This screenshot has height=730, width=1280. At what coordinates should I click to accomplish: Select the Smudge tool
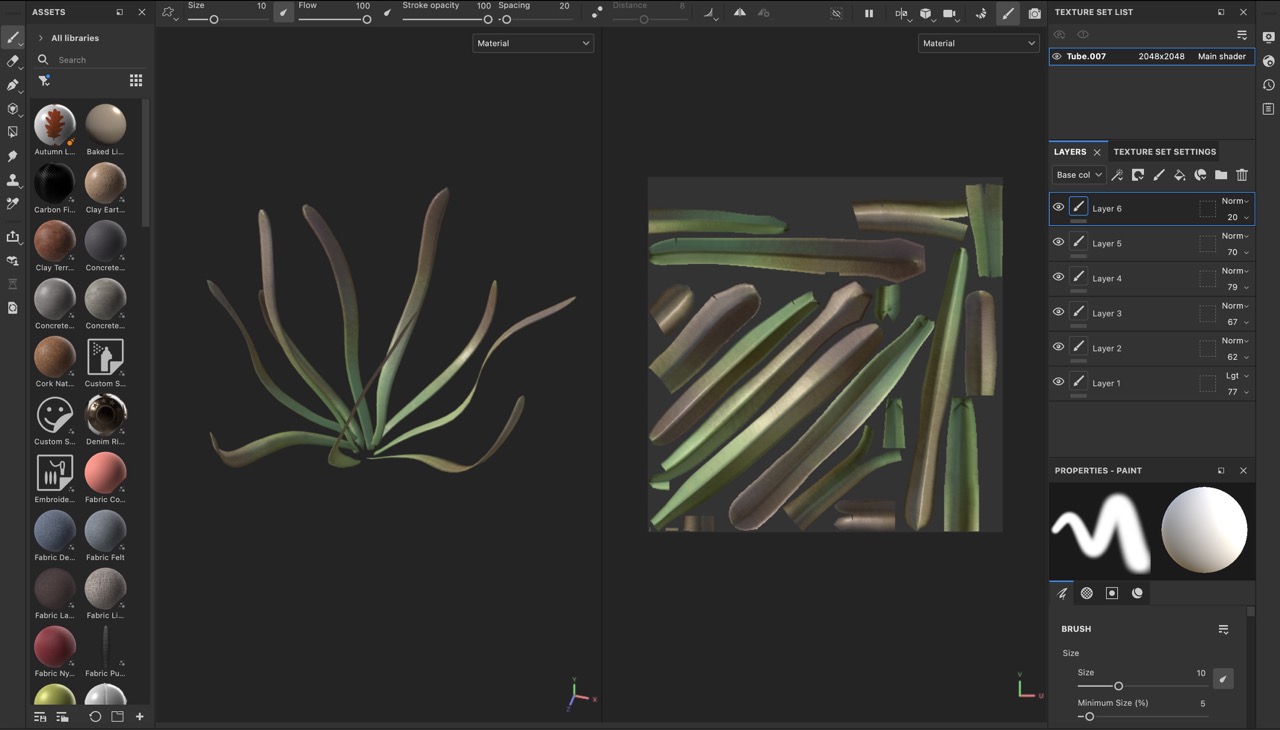(x=13, y=157)
